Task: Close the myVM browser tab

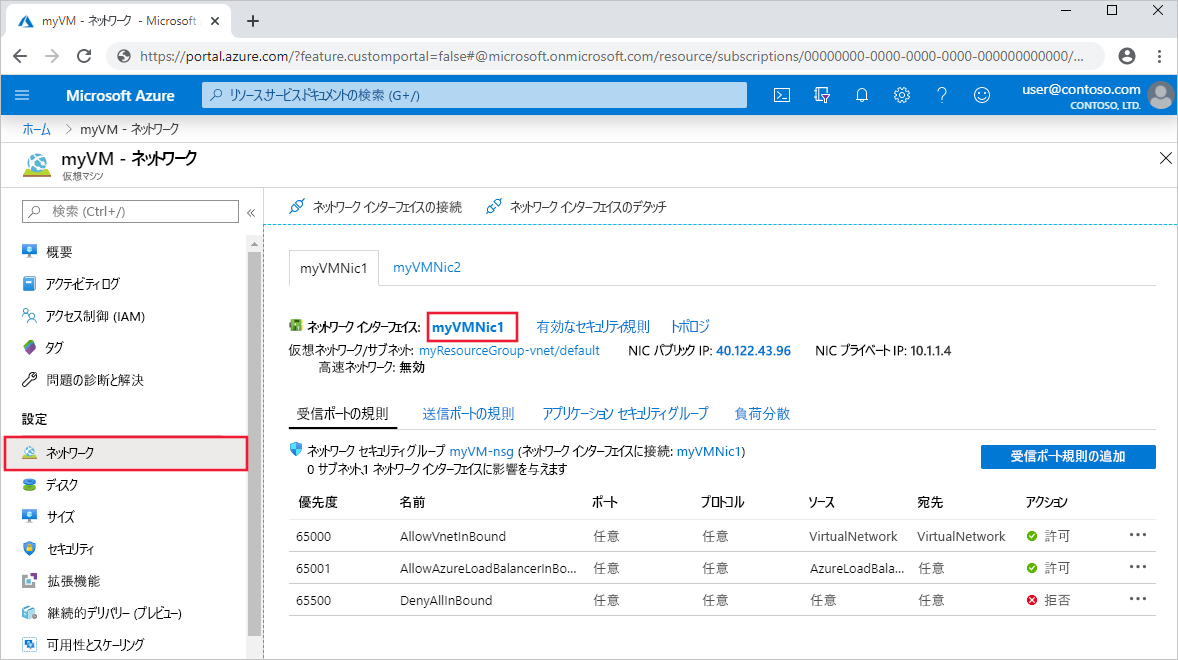Action: [215, 21]
